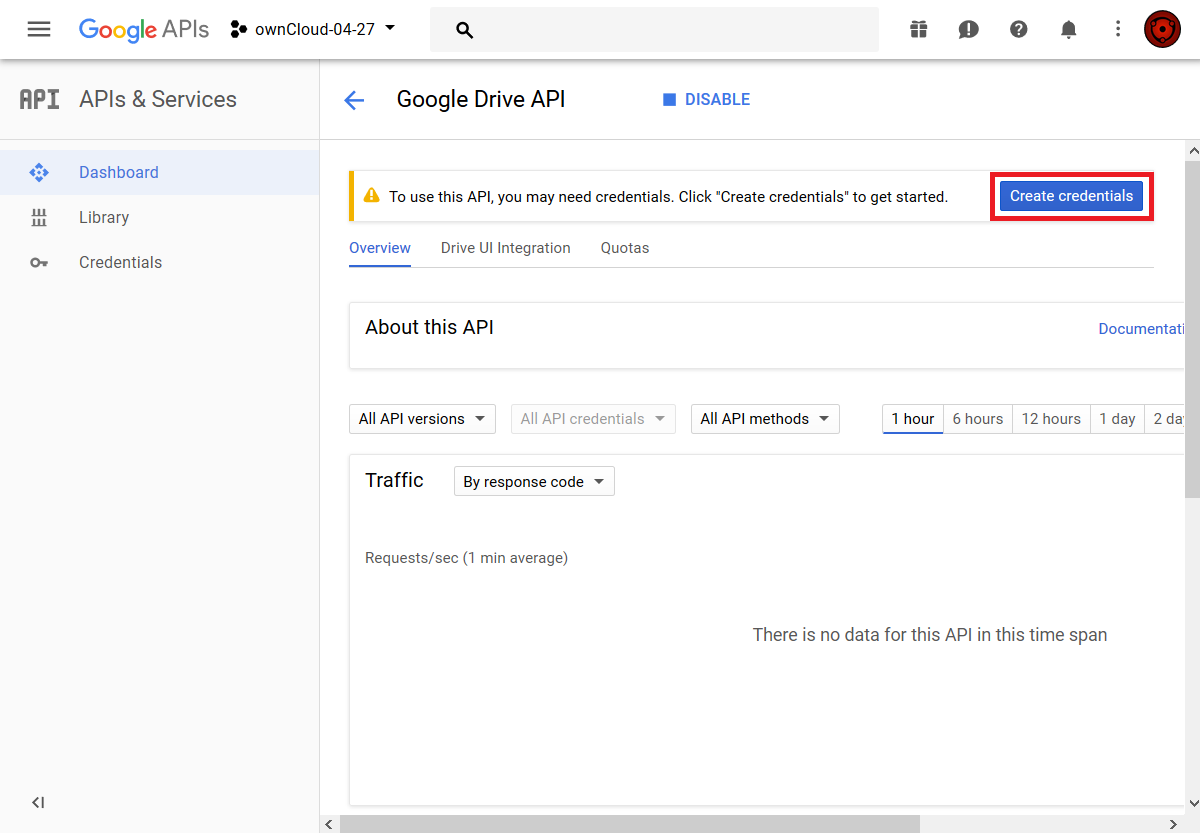The image size is (1200, 833).
Task: Open the three-dot more options menu
Action: tap(1118, 29)
